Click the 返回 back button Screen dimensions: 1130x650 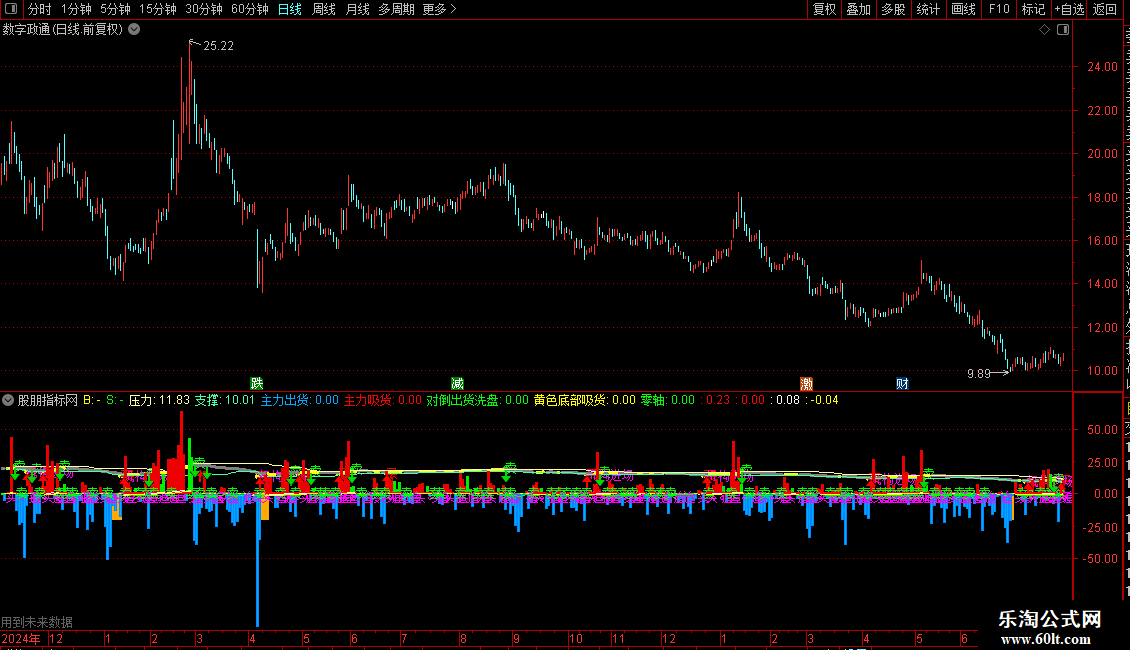point(1104,9)
